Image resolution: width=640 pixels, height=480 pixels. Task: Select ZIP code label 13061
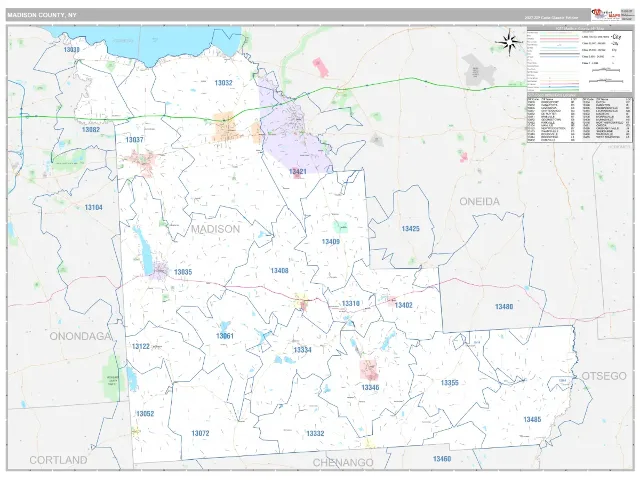click(225, 336)
